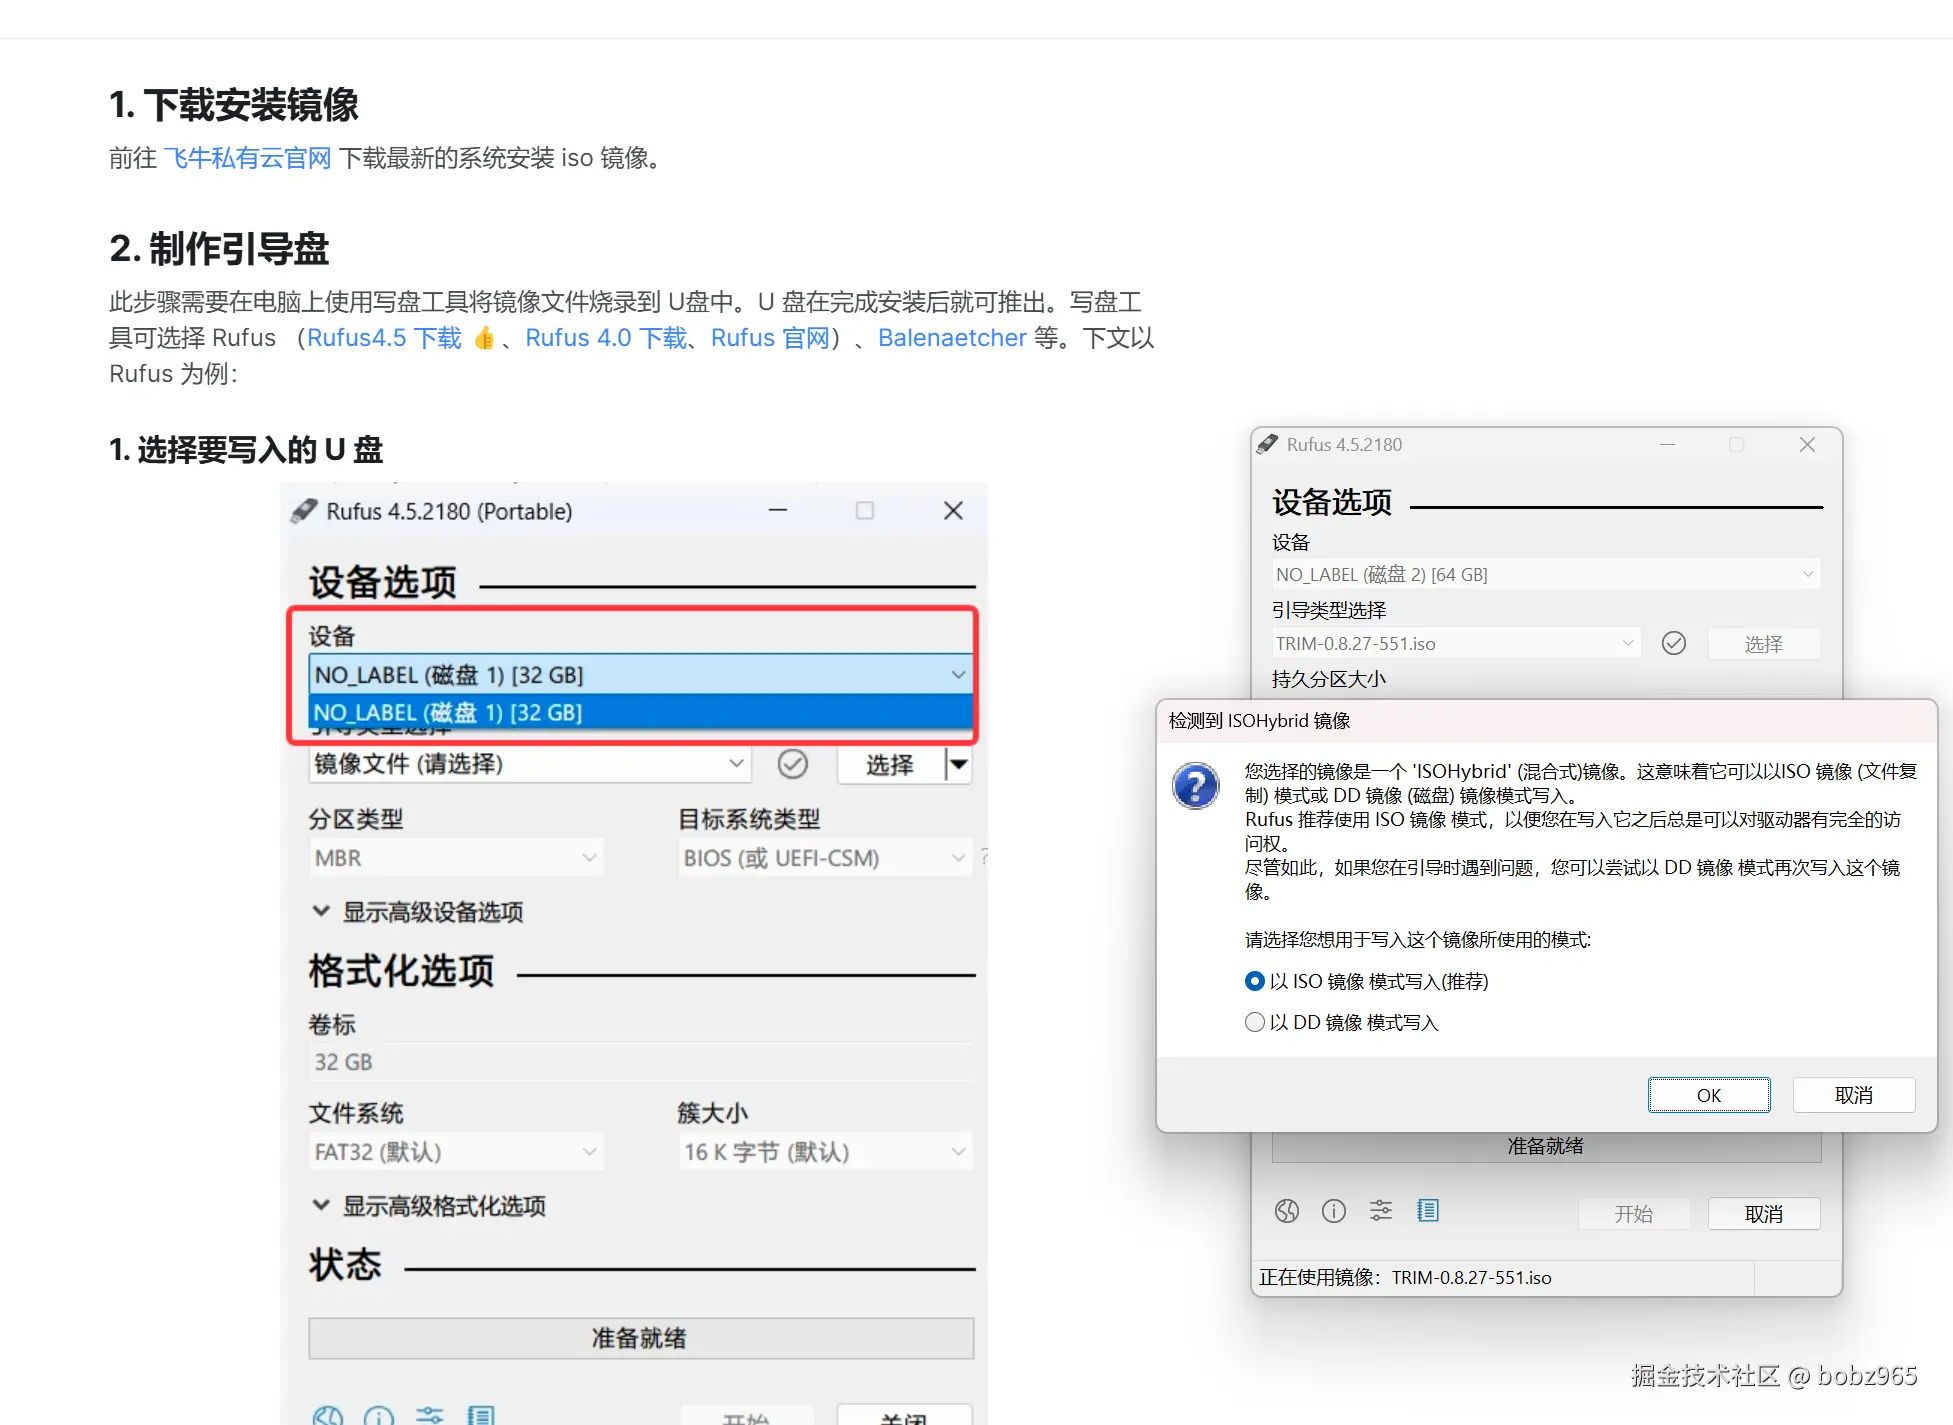Open the FAT32 (默认) file system dropdown
Screen dimensions: 1953x1425
pos(456,1152)
